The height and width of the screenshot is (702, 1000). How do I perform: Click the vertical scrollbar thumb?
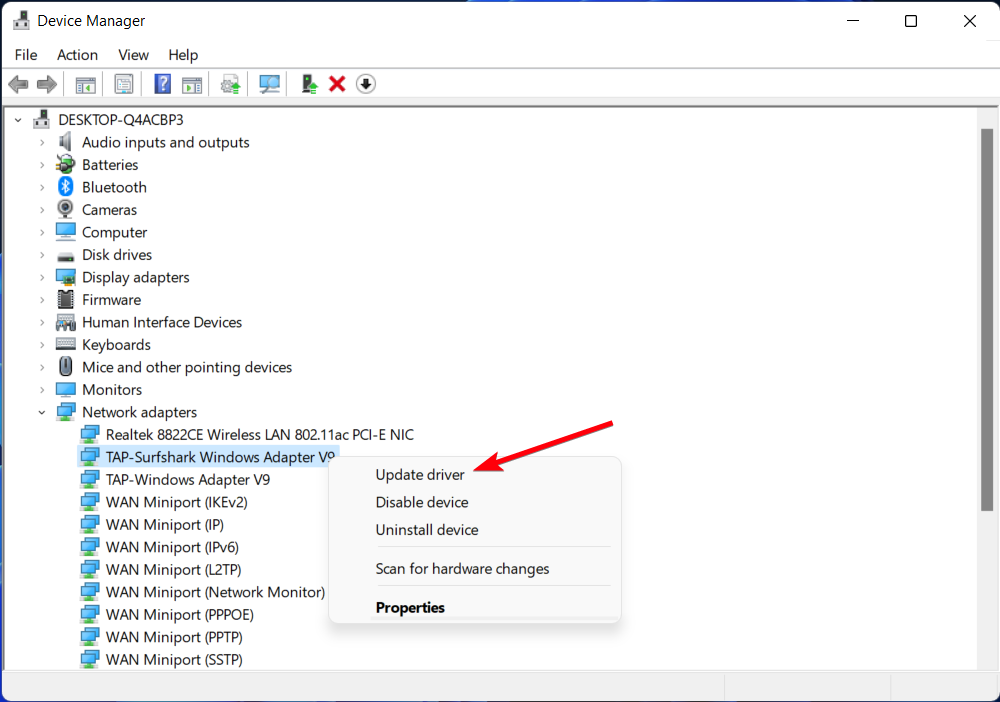click(x=987, y=319)
